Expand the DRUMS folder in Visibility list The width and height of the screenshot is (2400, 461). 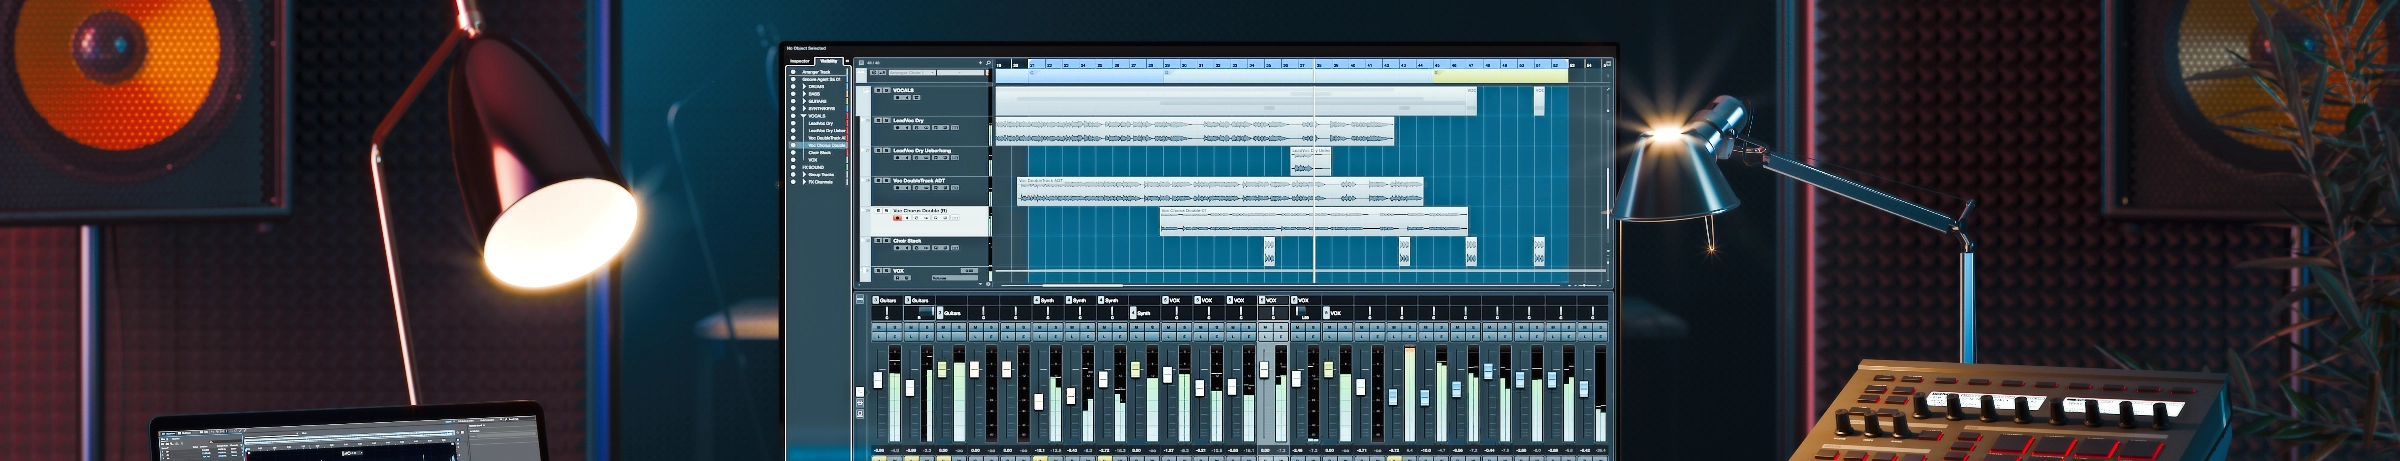(x=804, y=87)
